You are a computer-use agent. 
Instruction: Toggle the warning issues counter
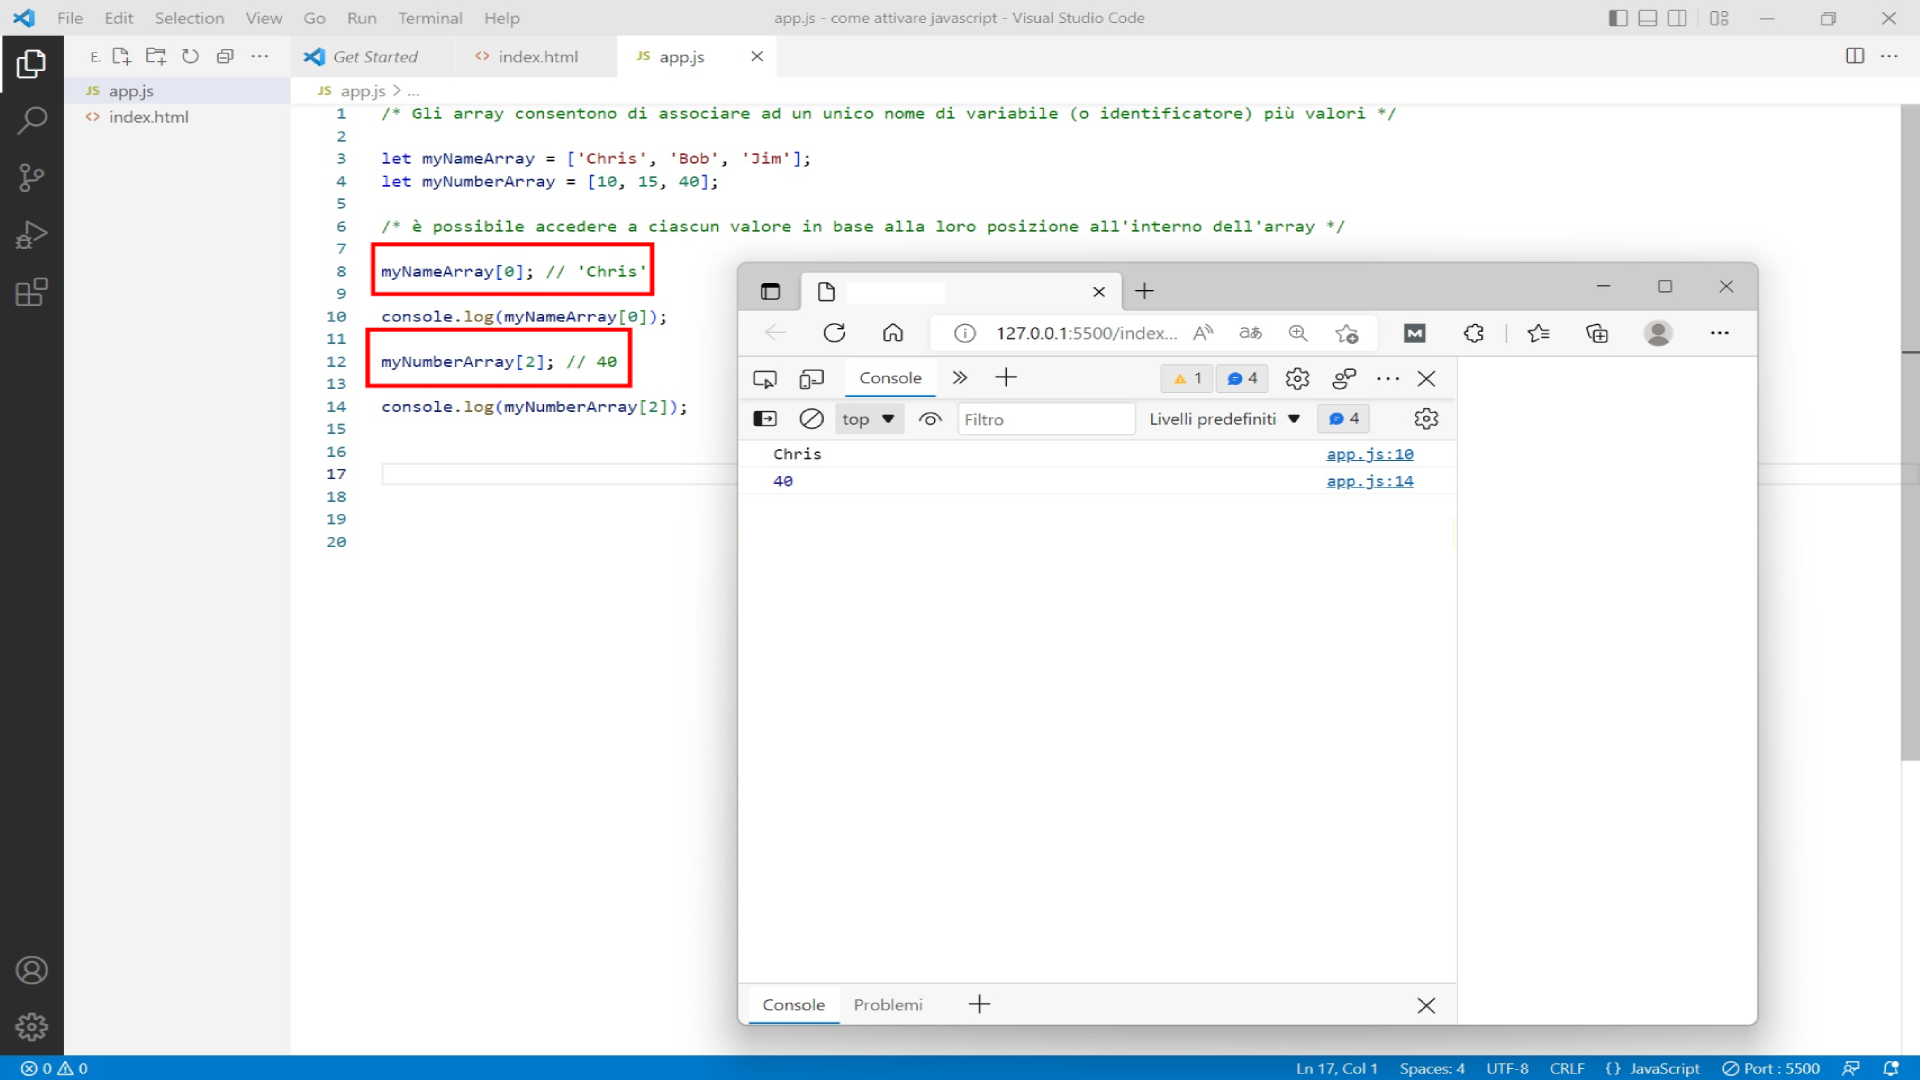click(x=1186, y=378)
